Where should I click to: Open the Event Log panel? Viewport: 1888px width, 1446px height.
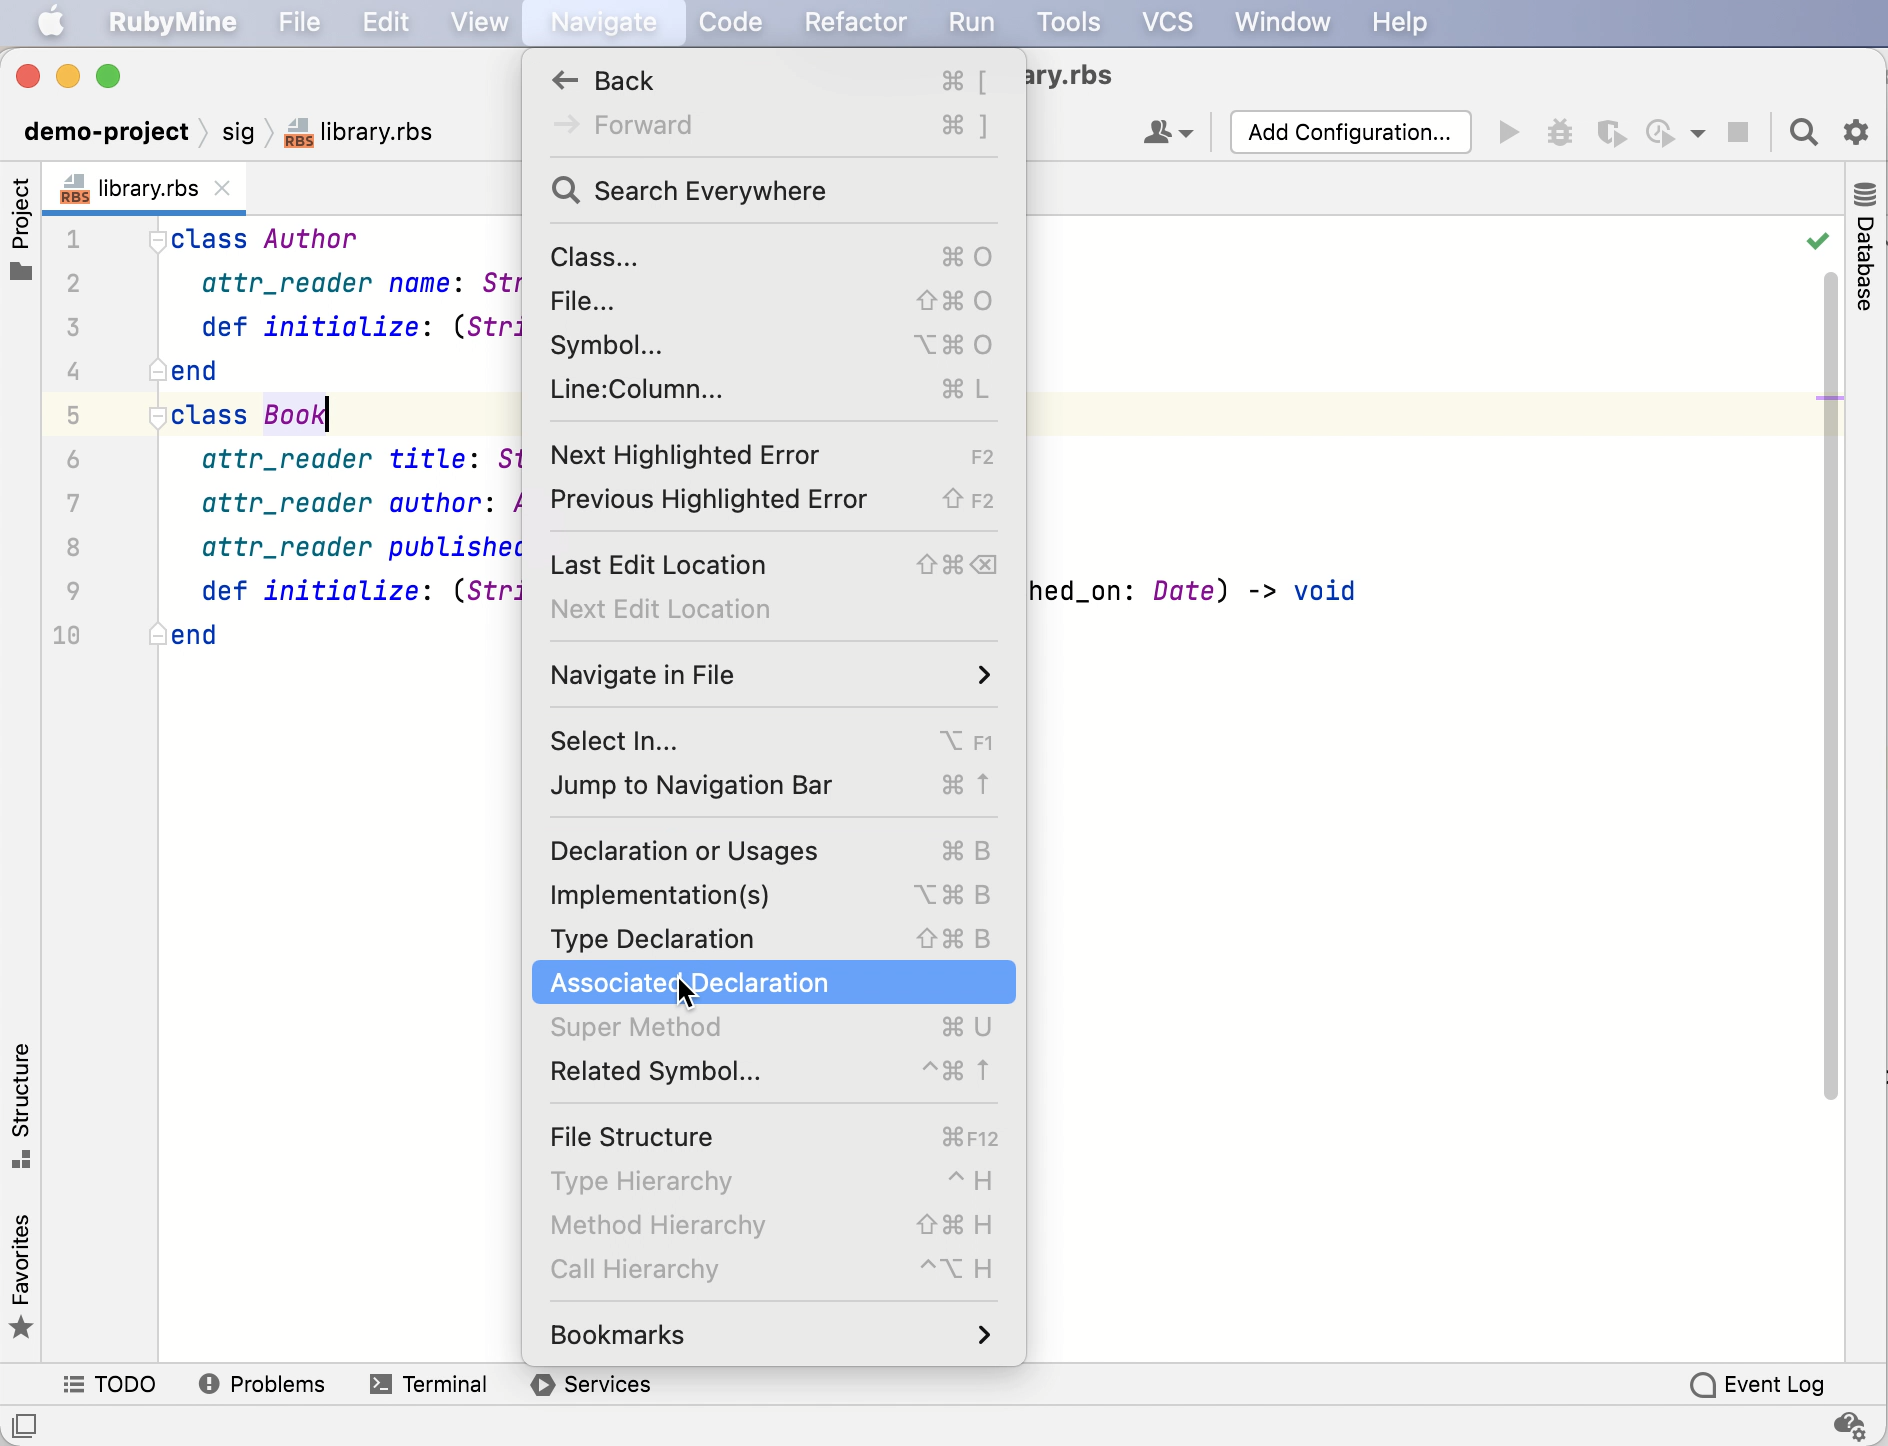click(x=1757, y=1384)
